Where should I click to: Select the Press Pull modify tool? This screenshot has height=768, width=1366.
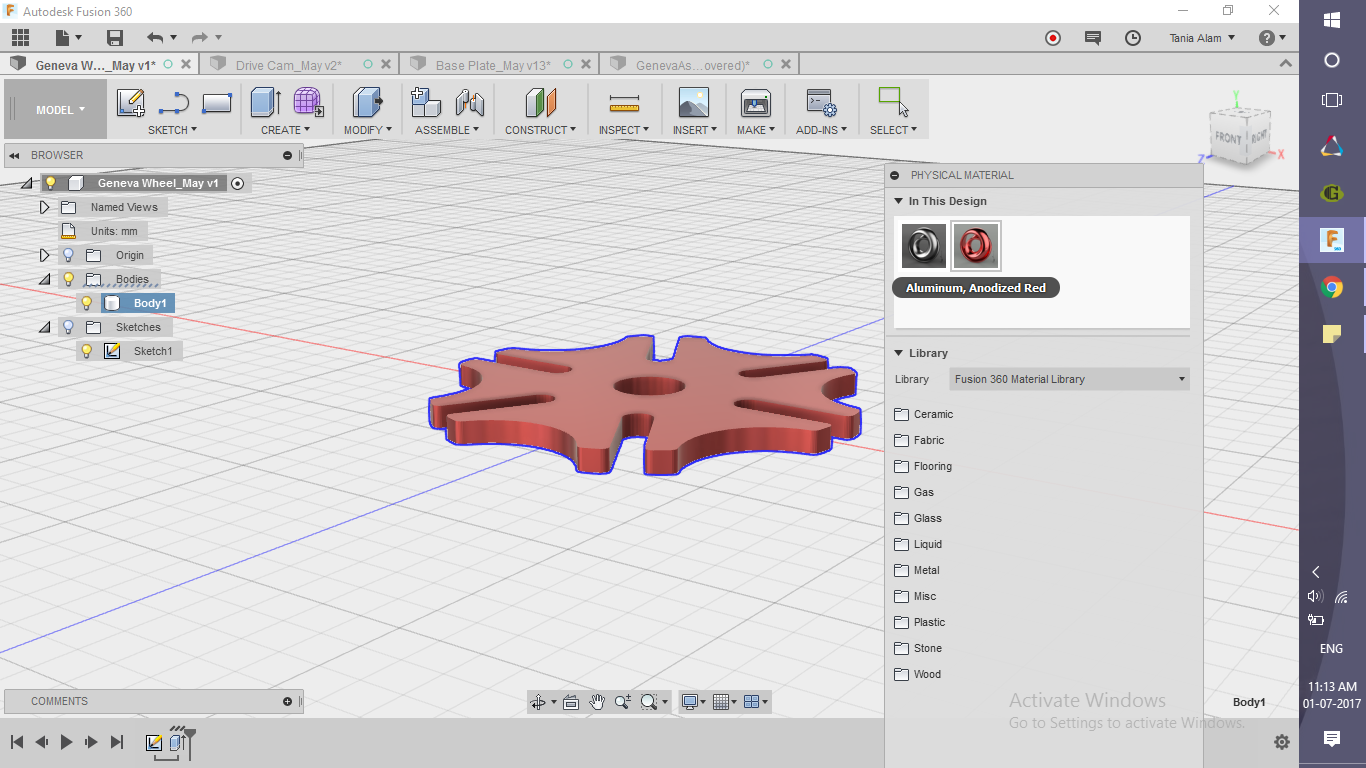[368, 102]
